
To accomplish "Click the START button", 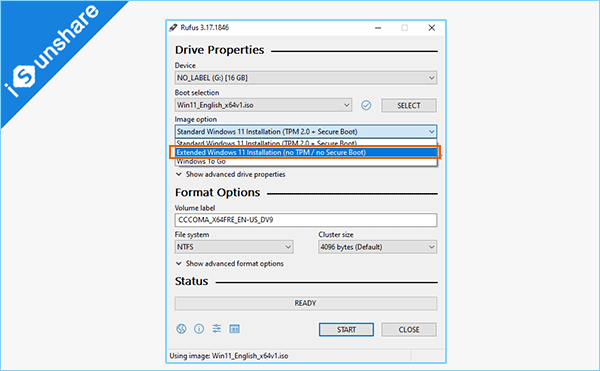I will coord(346,330).
